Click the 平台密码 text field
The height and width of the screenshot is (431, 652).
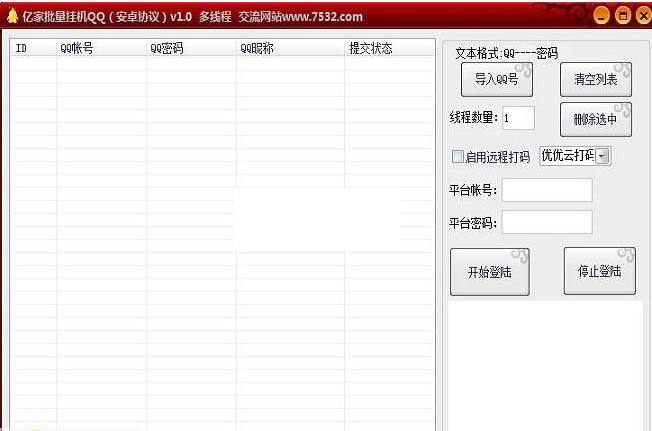(546, 222)
